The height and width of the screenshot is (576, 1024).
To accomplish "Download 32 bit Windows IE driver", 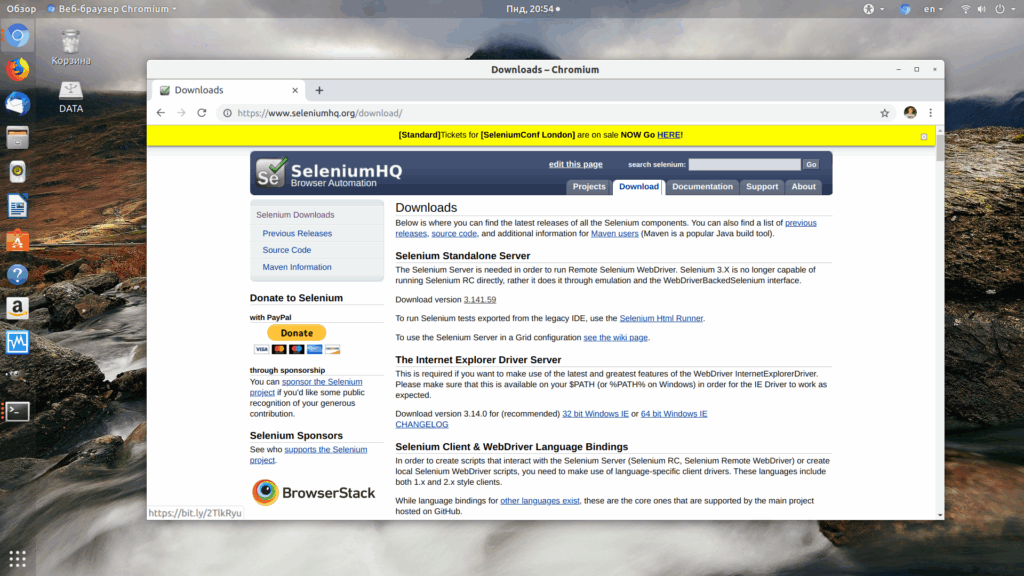I will point(595,414).
